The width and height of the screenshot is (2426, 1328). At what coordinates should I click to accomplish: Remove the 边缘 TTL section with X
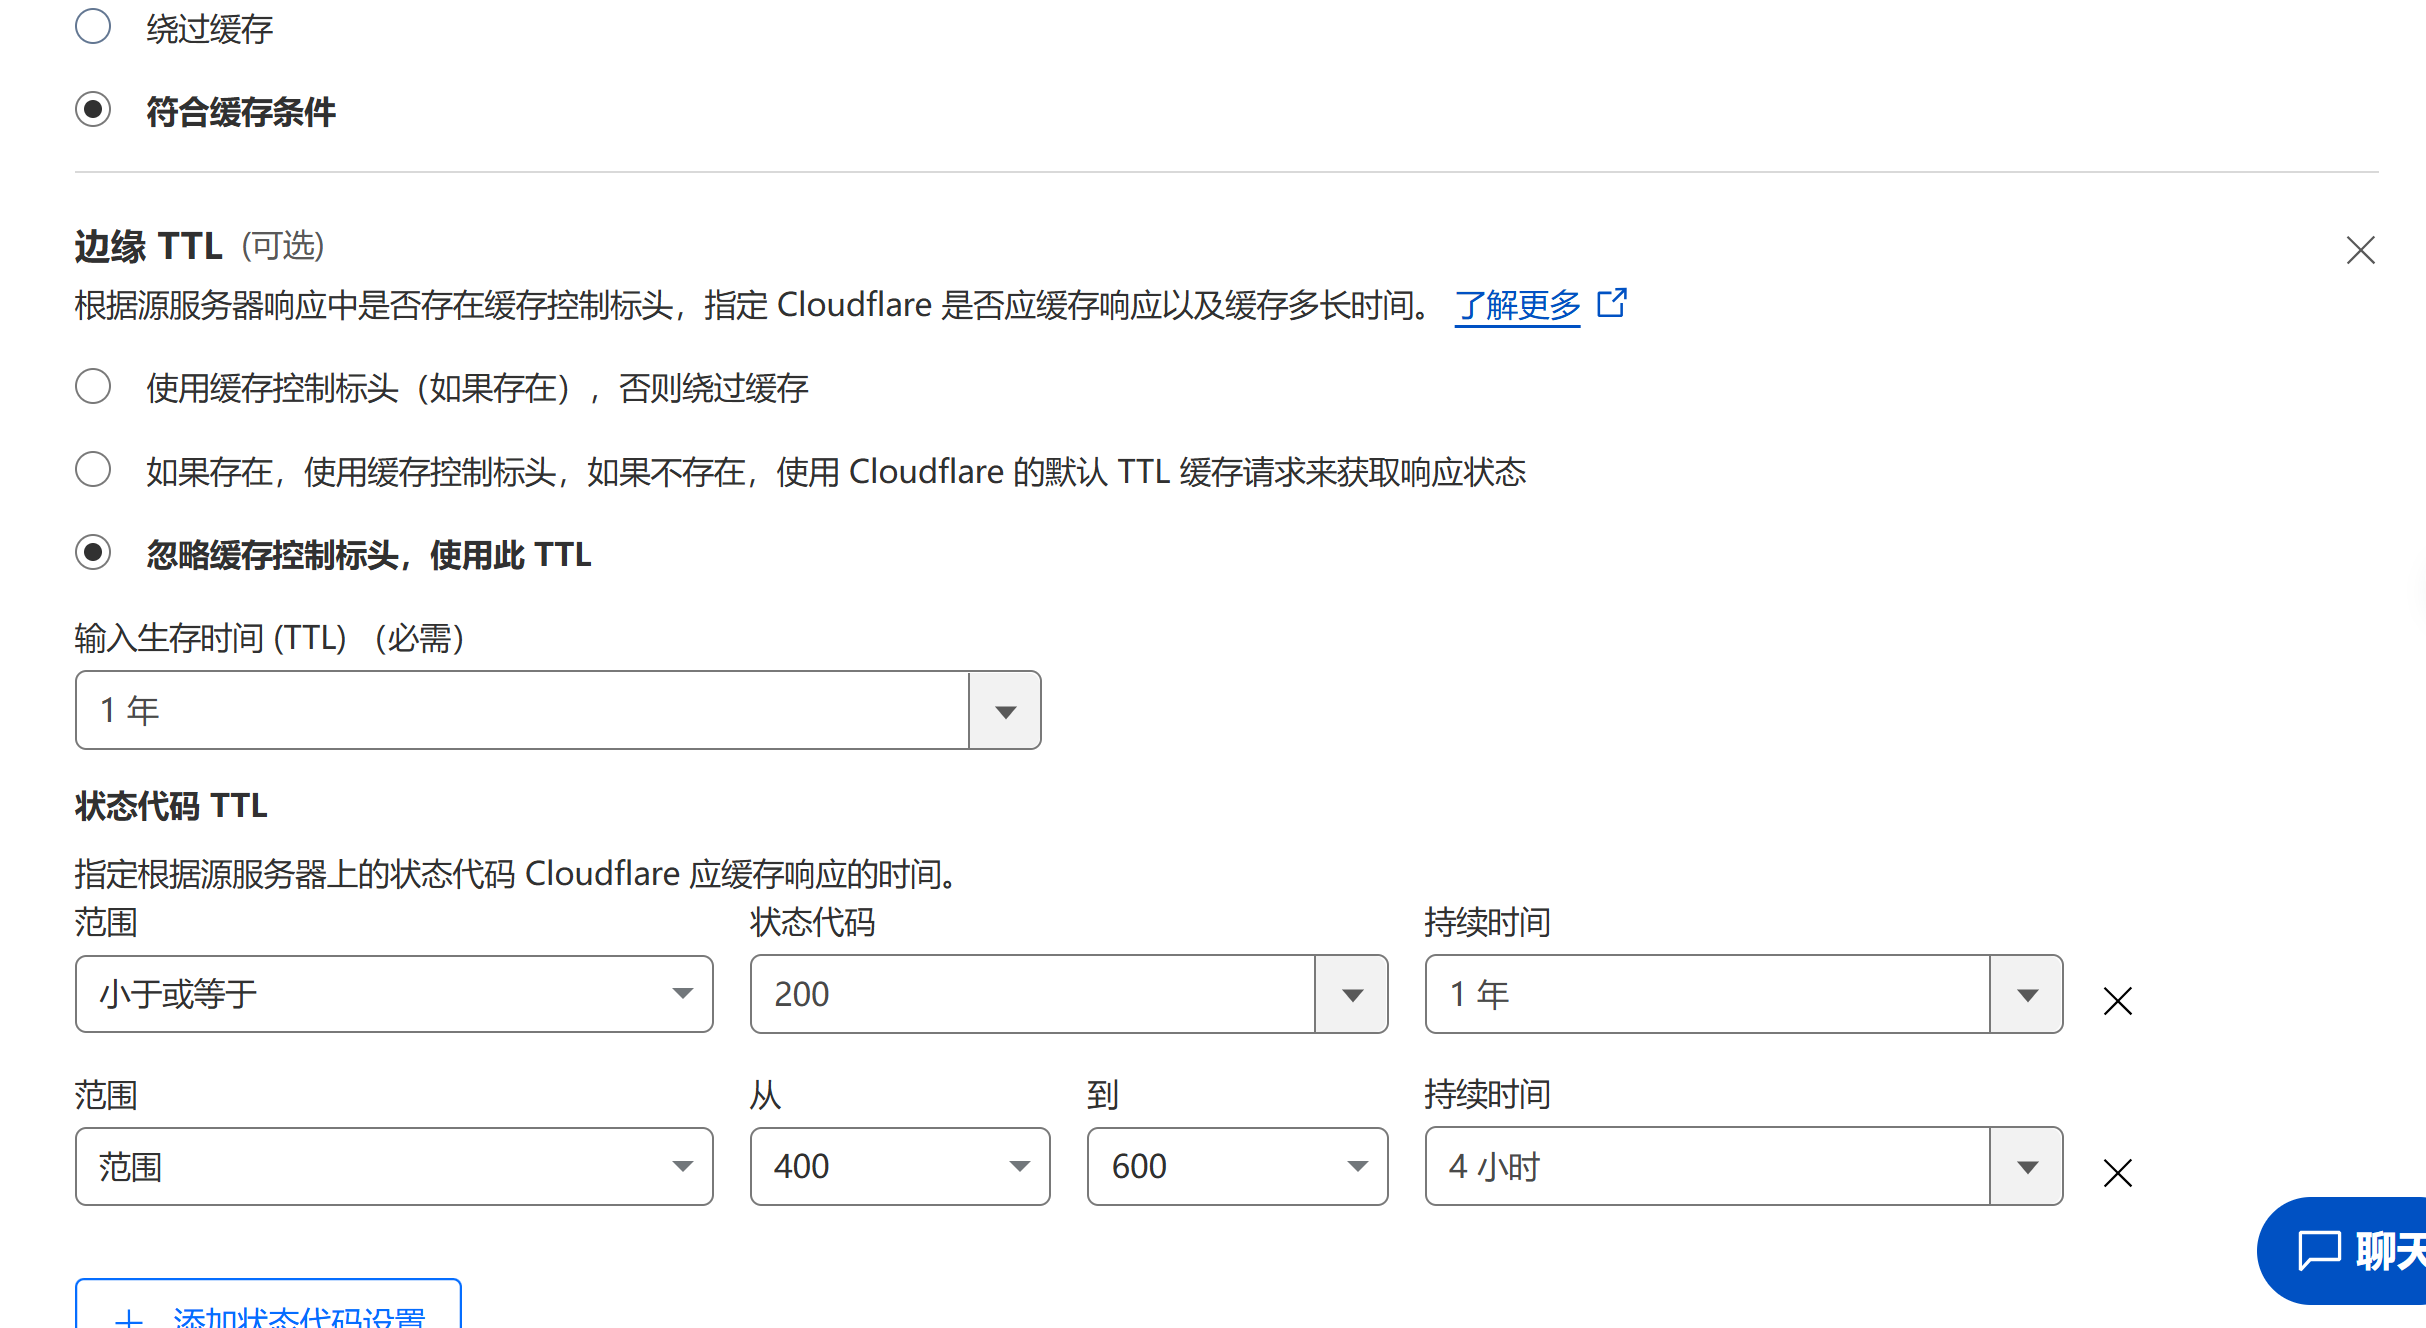(2360, 250)
